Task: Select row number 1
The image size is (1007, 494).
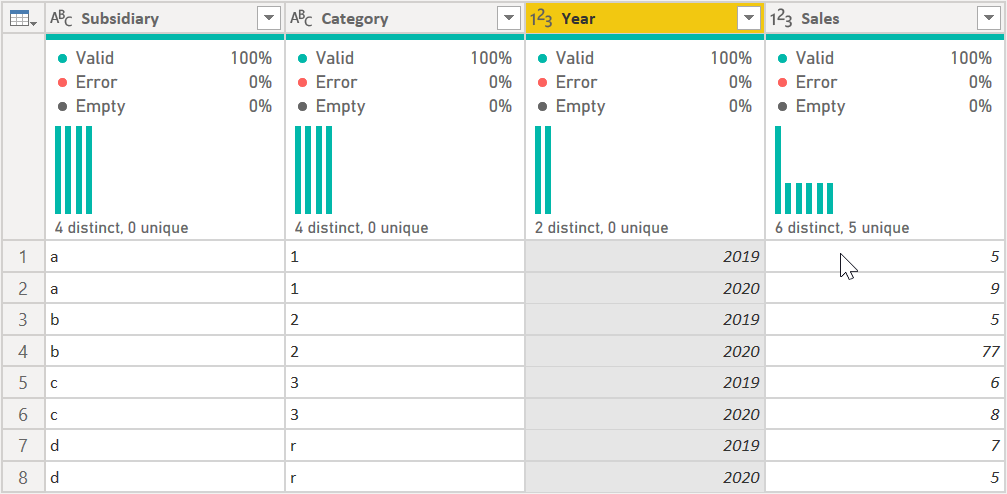Action: pos(23,256)
